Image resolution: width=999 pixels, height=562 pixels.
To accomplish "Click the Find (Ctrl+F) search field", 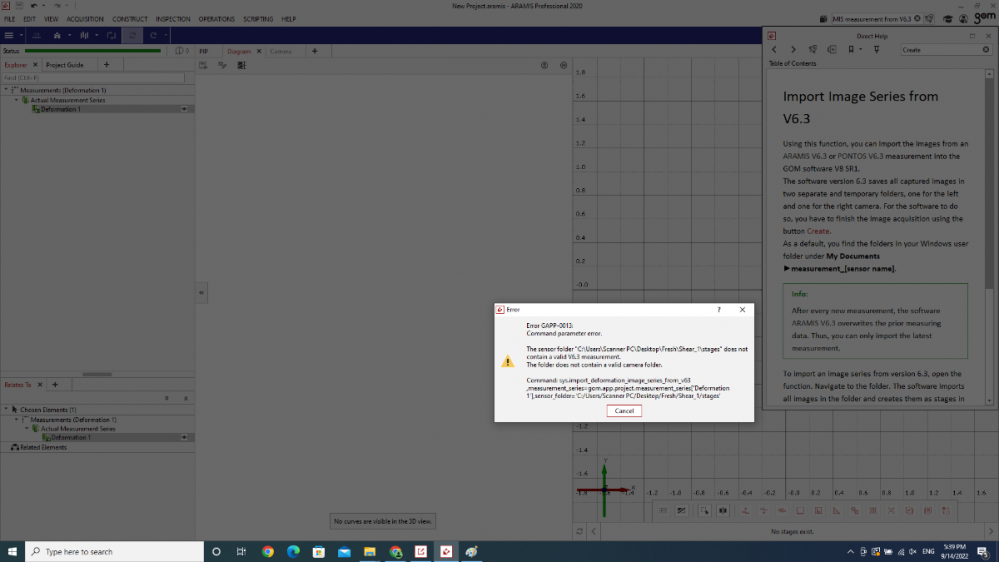I will click(93, 78).
